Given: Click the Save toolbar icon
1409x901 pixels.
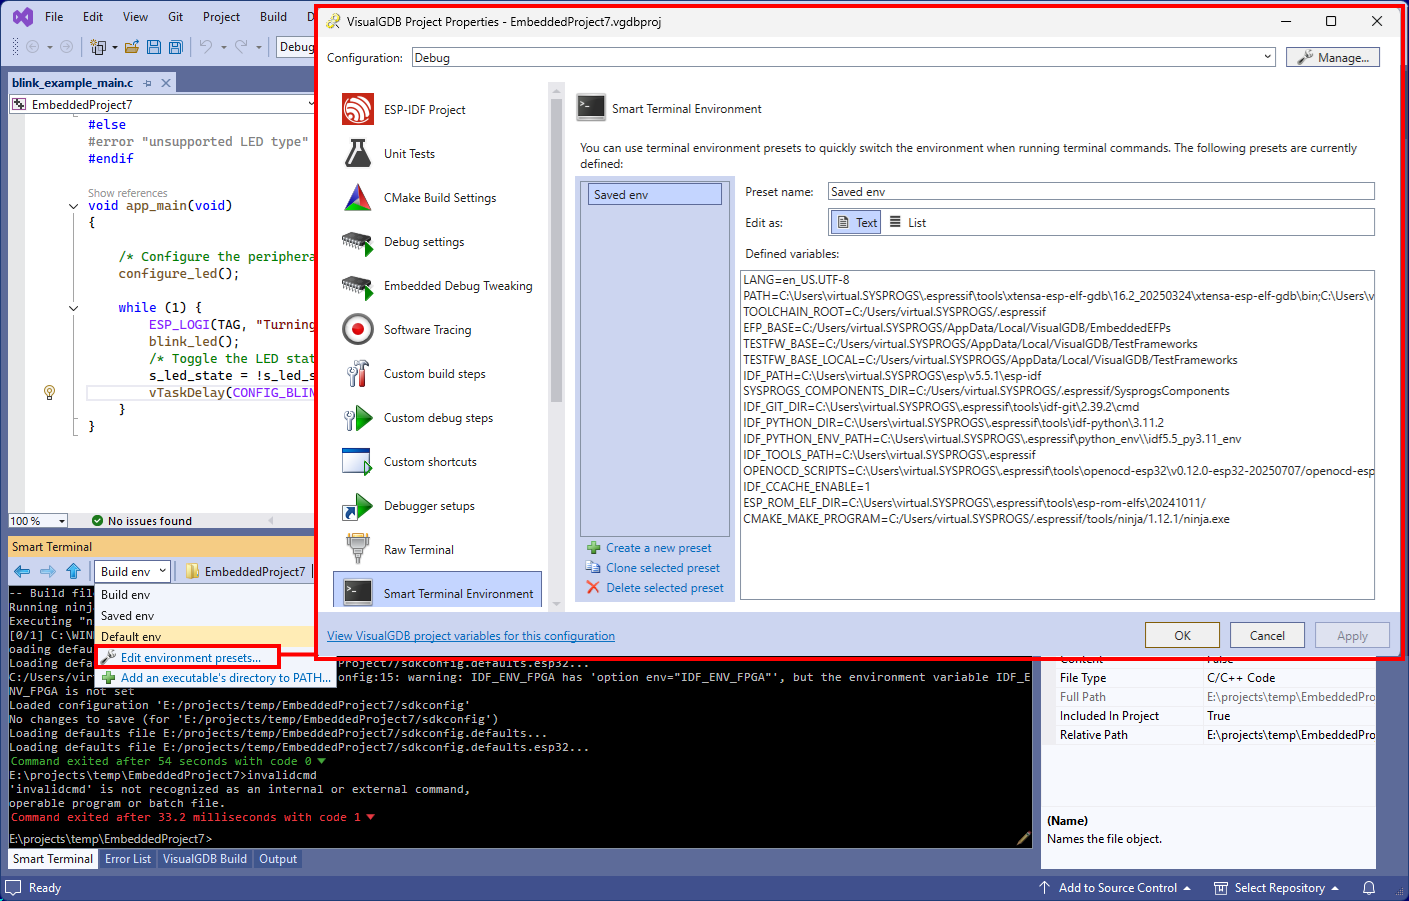Looking at the screenshot, I should [x=154, y=46].
